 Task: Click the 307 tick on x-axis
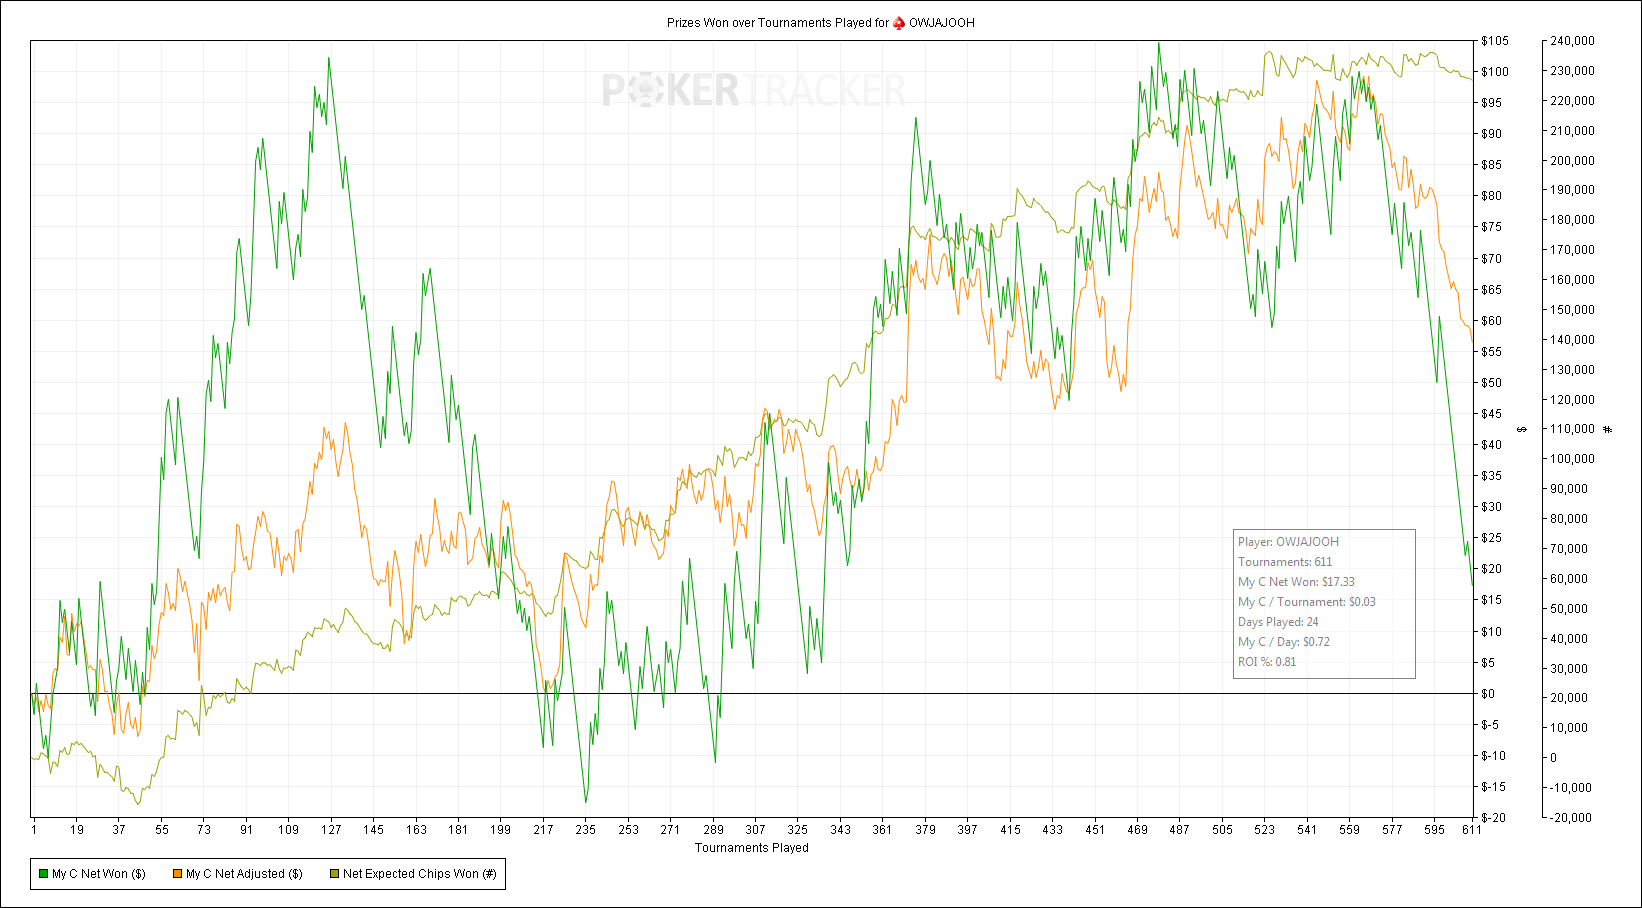click(755, 829)
